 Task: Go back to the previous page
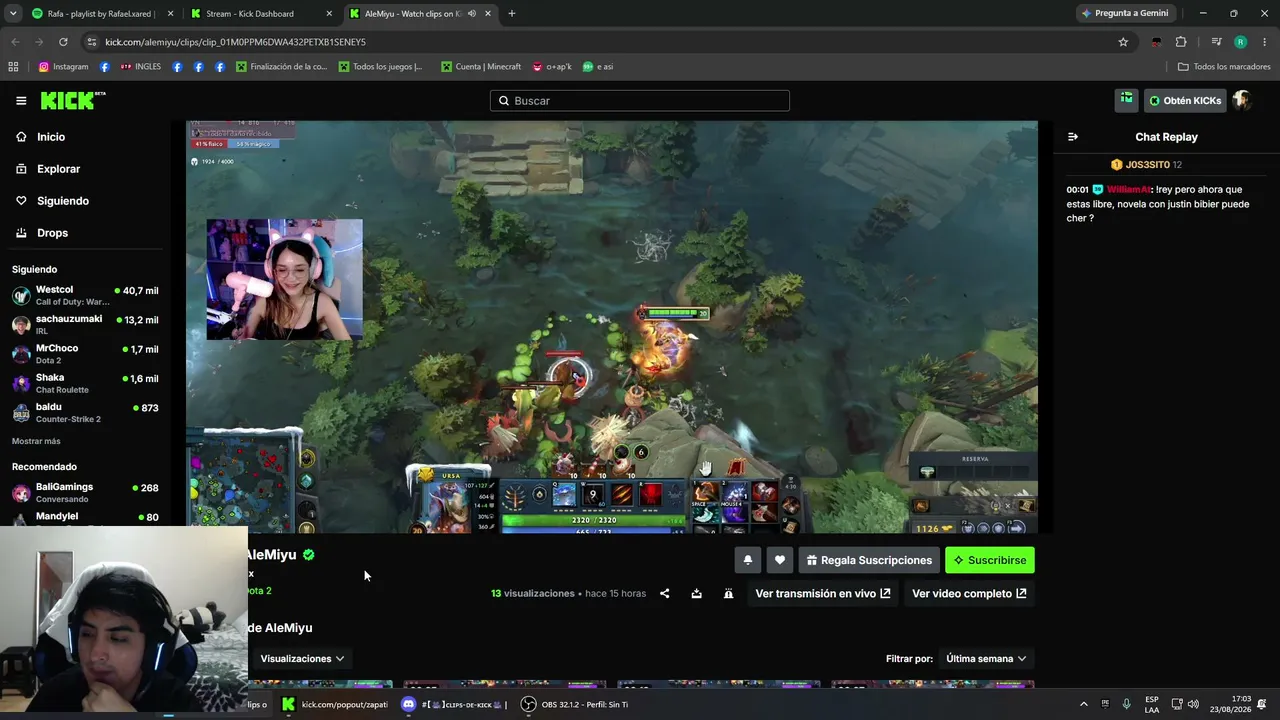pos(15,42)
